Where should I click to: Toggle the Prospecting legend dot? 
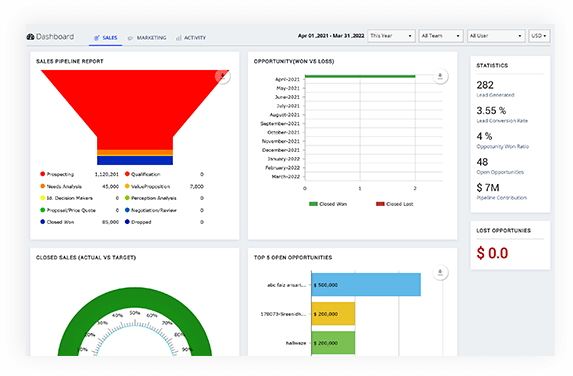coord(42,174)
